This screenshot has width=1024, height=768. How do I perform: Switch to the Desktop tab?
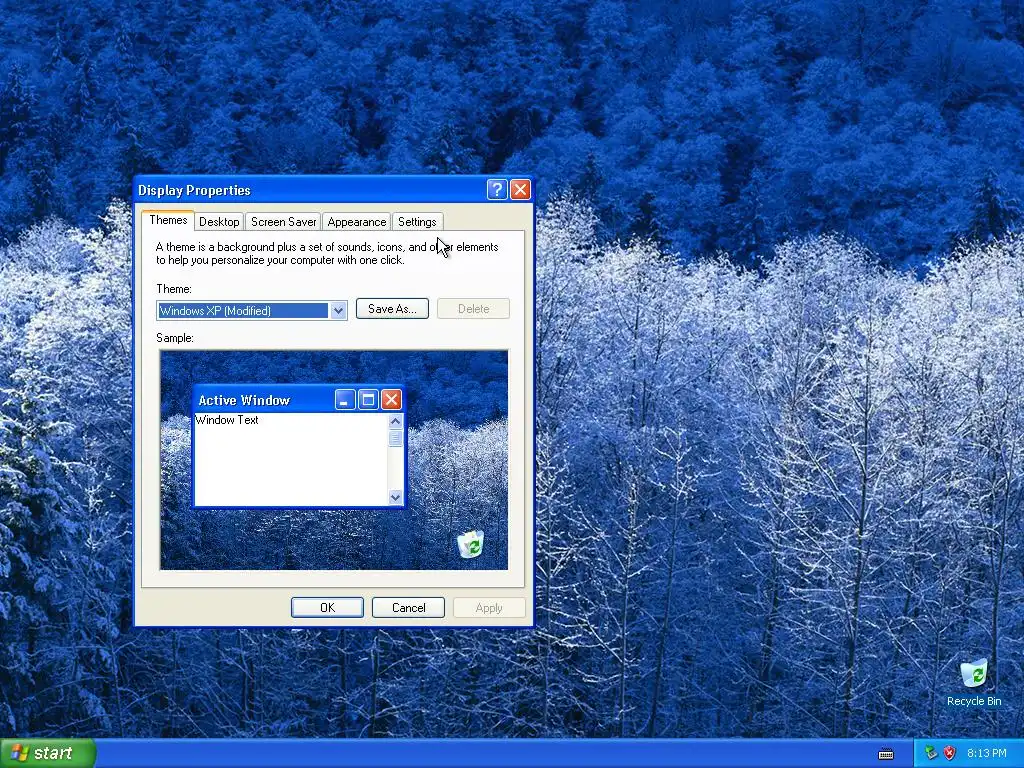click(x=219, y=221)
